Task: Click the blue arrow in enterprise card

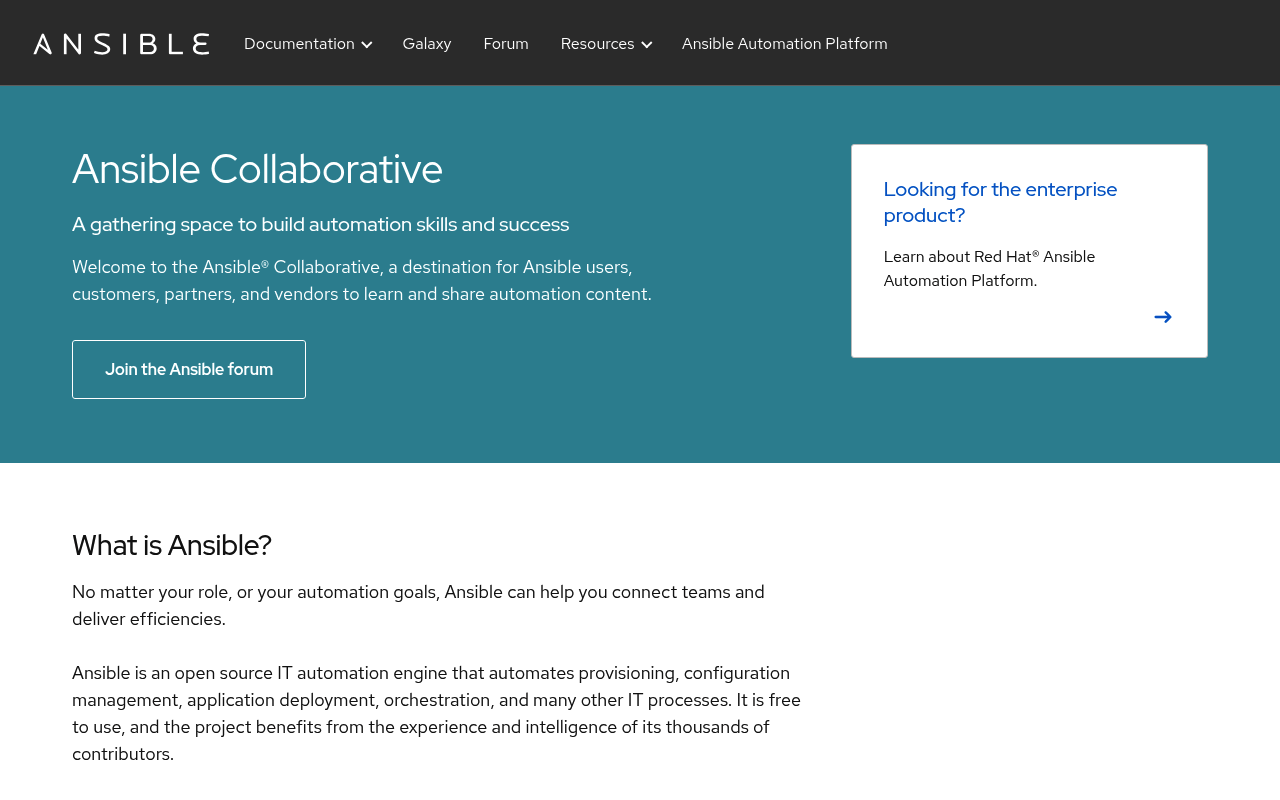Action: click(1162, 317)
